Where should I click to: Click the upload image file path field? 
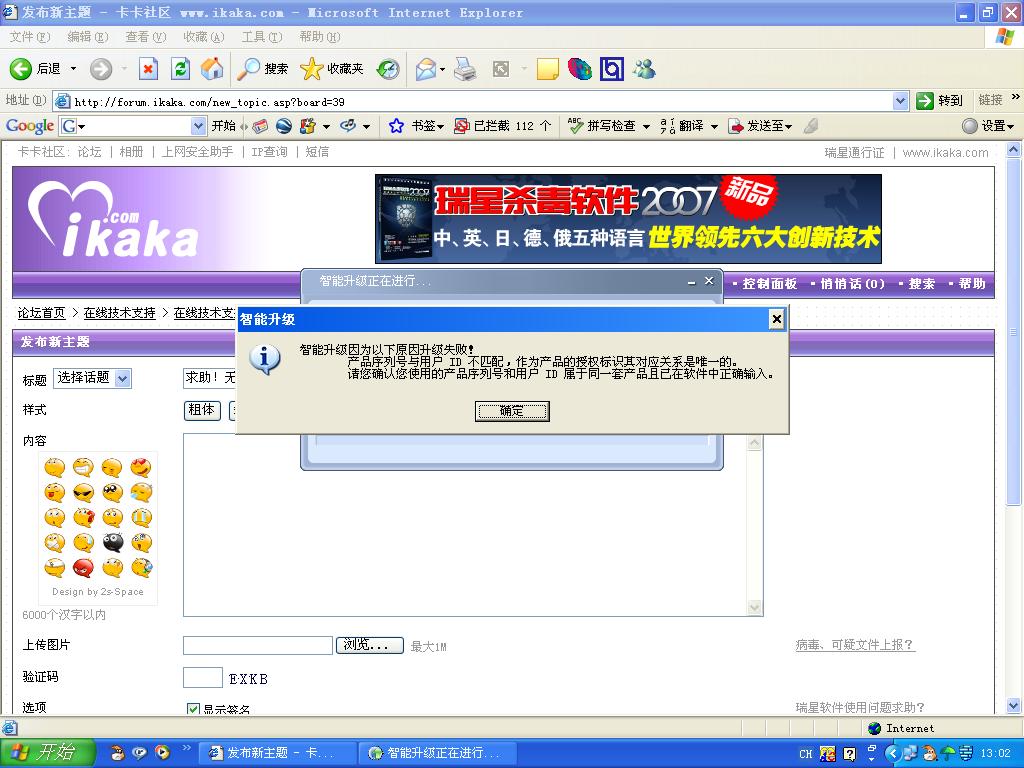[x=258, y=645]
